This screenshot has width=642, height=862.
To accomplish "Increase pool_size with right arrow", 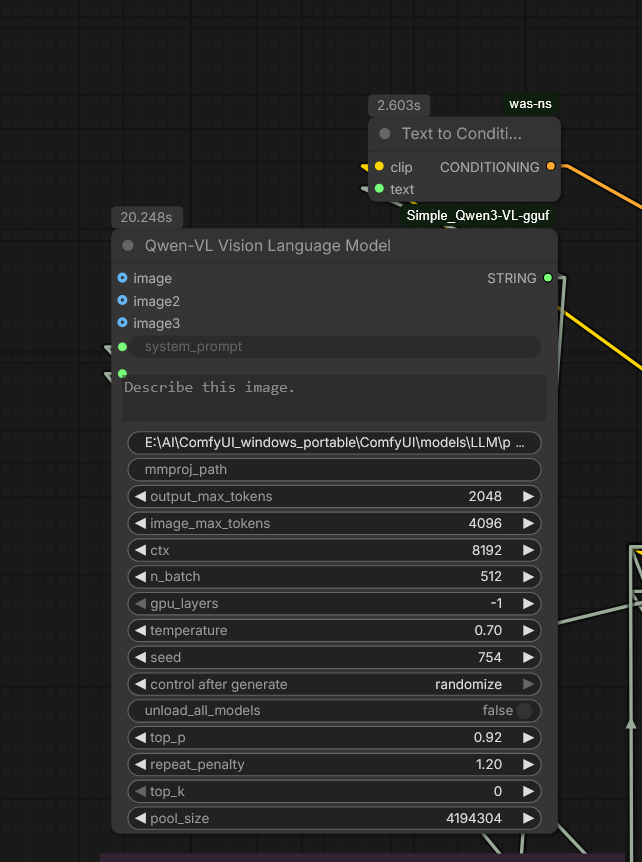I will [x=528, y=819].
